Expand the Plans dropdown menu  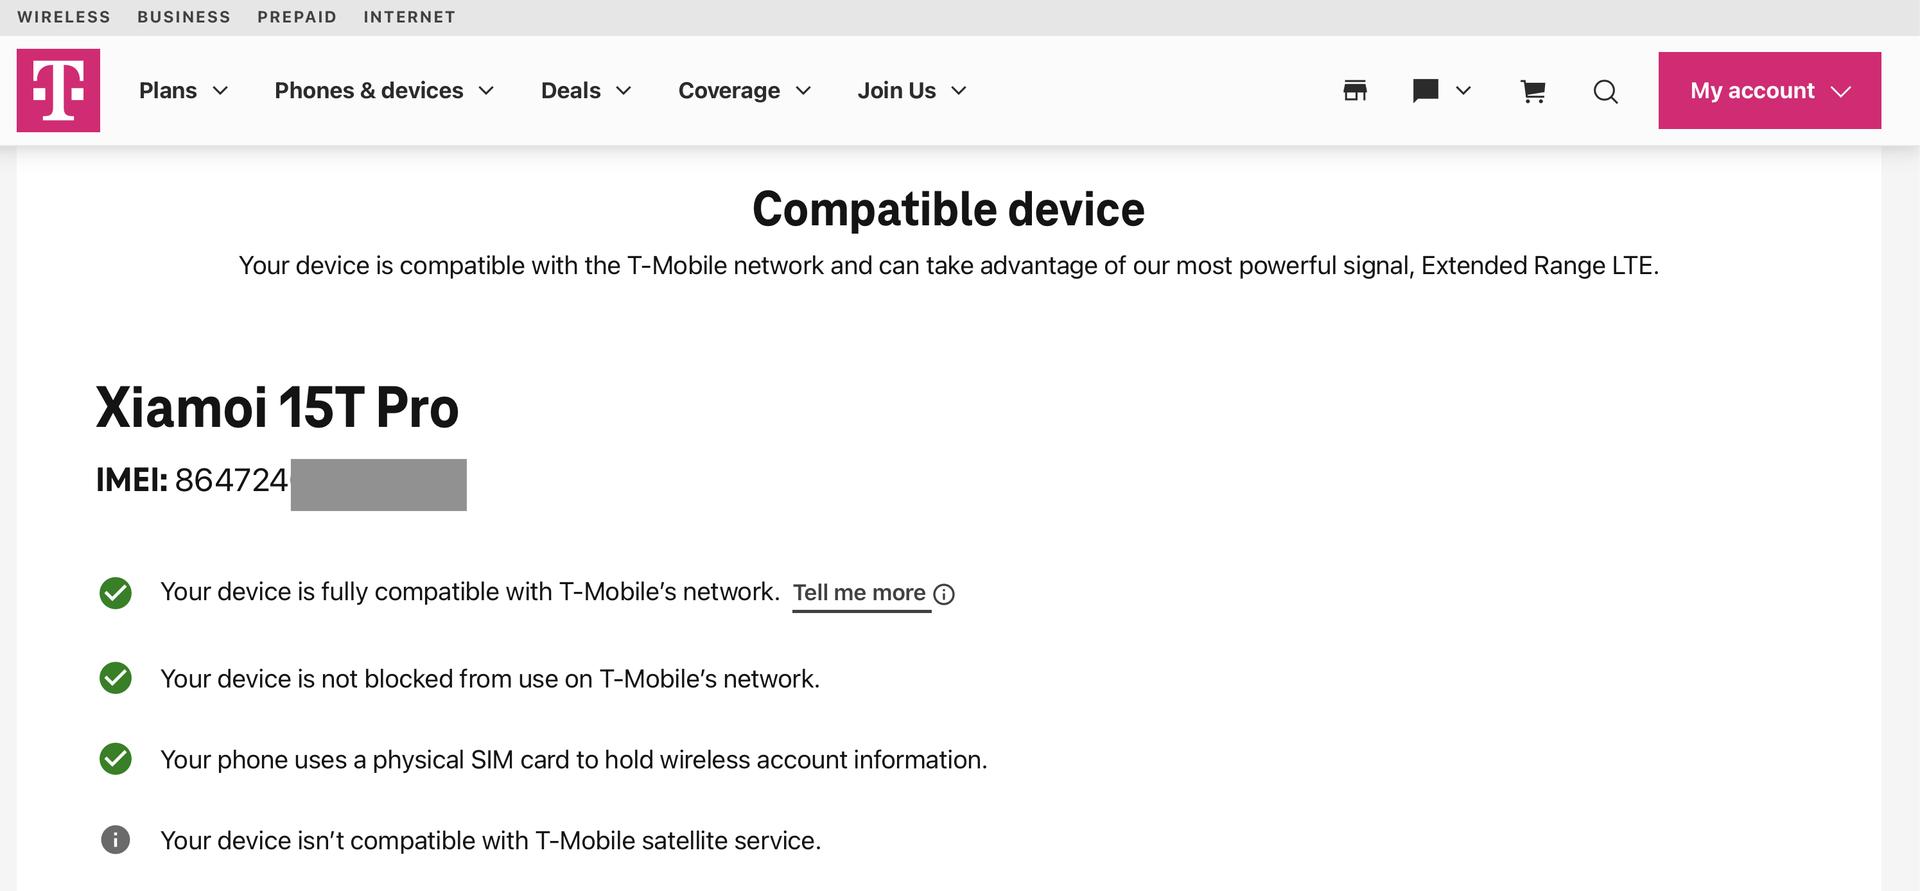point(184,91)
